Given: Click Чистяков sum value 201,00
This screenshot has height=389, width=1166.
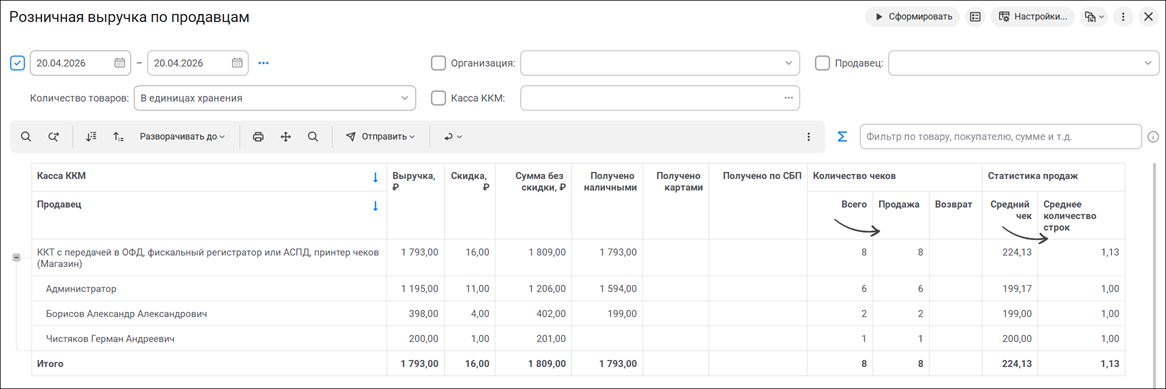Looking at the screenshot, I should 550,338.
